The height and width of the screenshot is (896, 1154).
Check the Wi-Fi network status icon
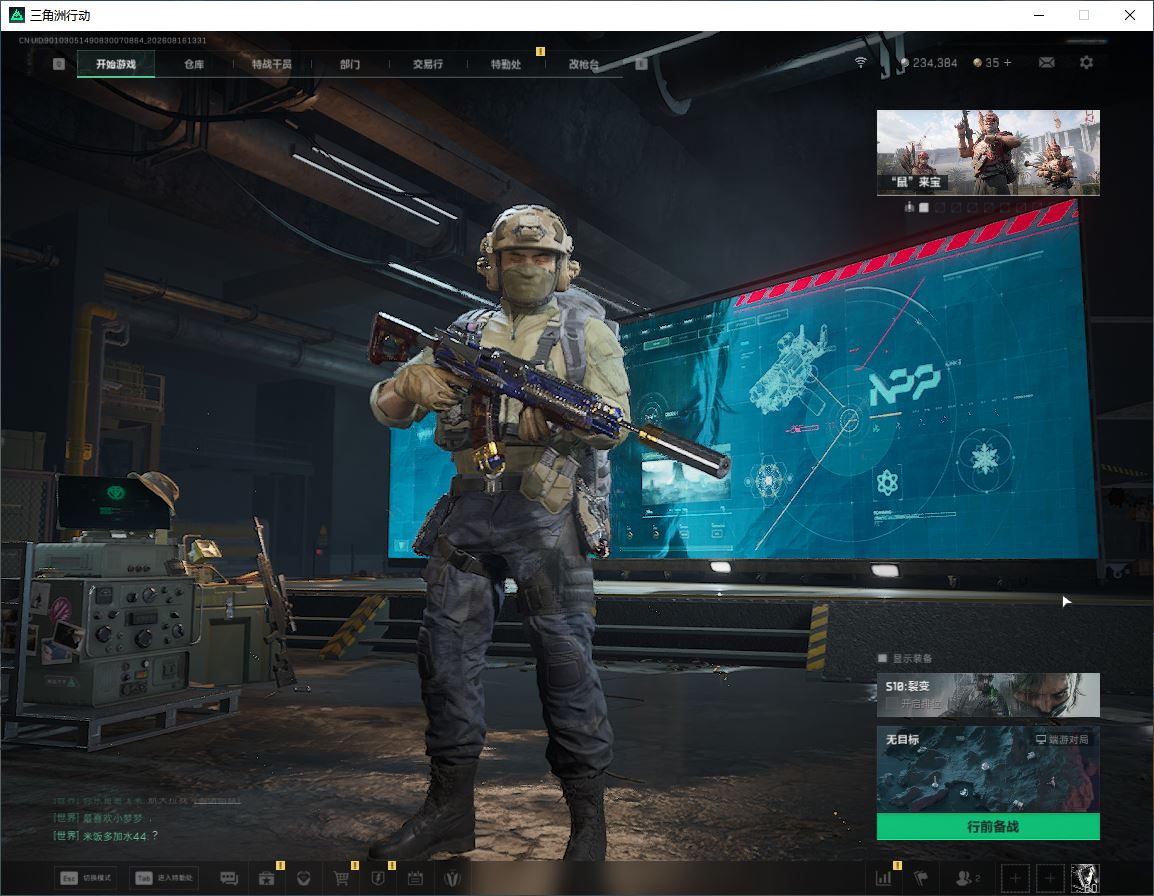coord(860,63)
